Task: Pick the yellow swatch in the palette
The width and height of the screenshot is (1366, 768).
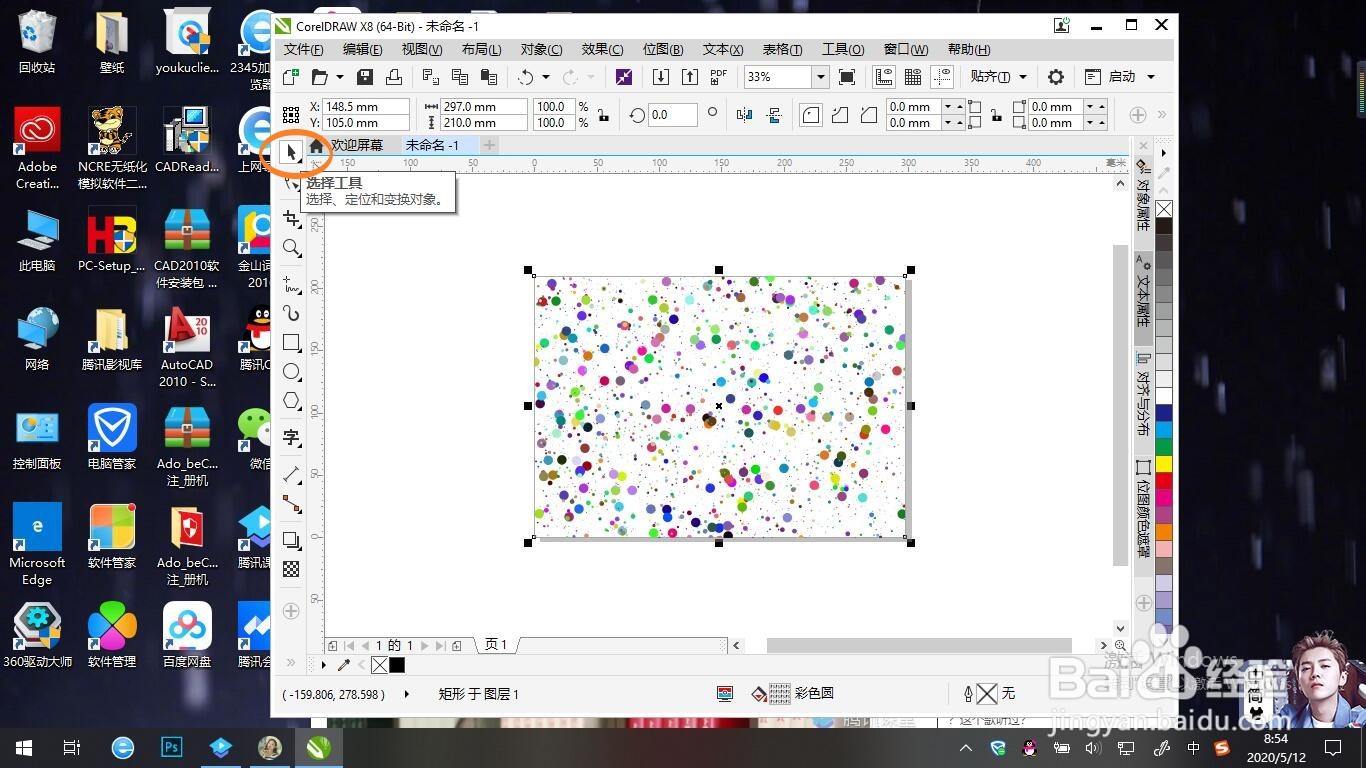Action: (1164, 463)
